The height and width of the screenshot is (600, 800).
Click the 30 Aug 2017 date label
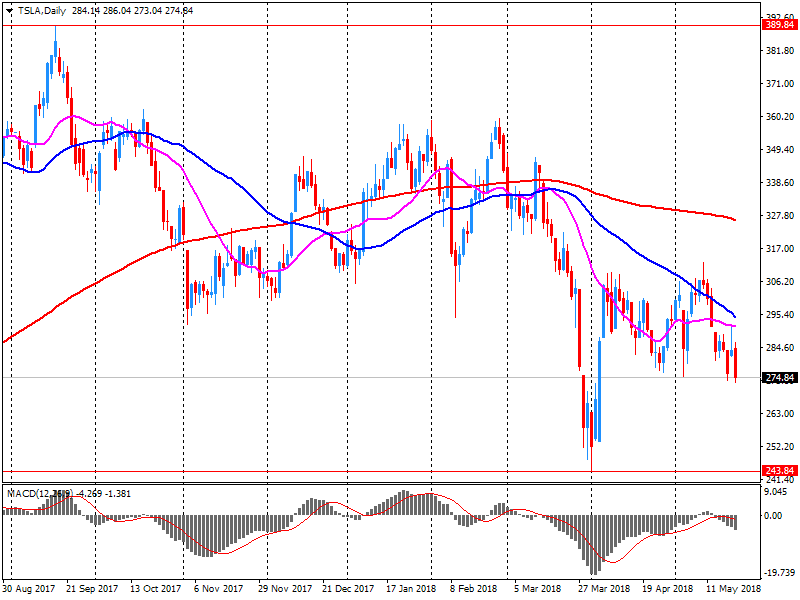coord(27,589)
